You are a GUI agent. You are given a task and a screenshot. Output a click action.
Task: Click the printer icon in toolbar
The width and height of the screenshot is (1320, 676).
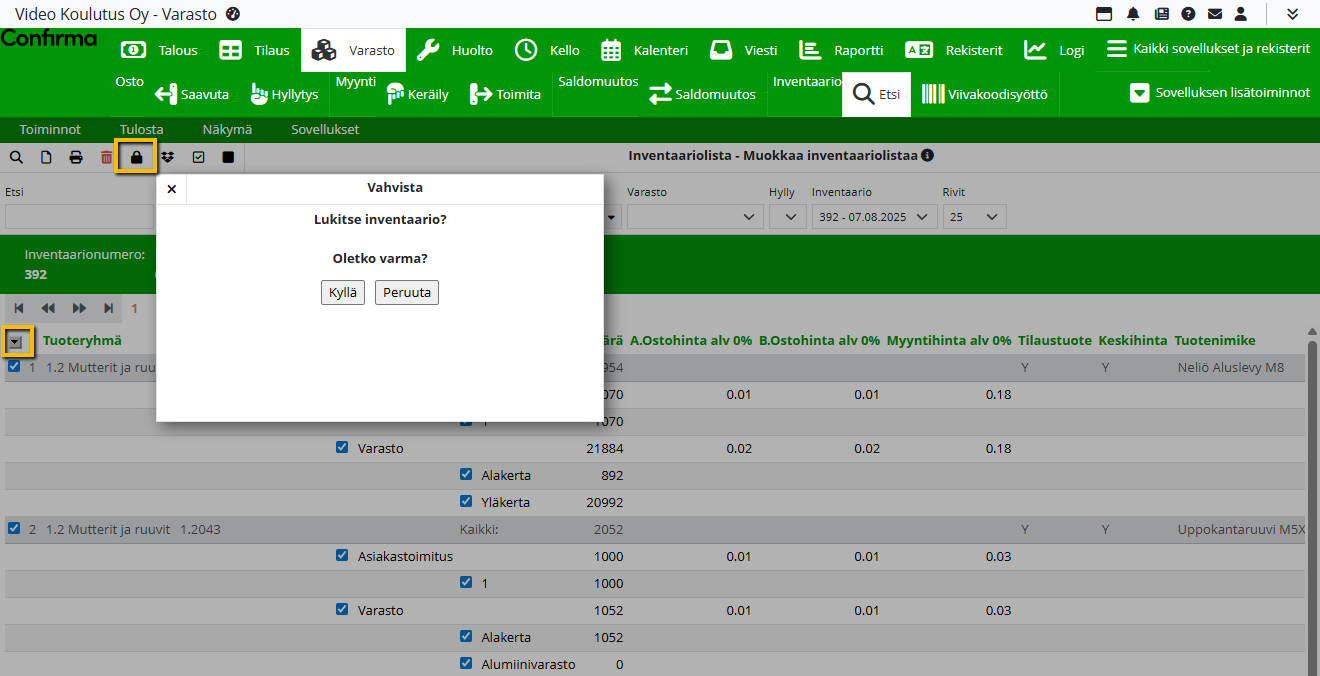pyautogui.click(x=76, y=157)
